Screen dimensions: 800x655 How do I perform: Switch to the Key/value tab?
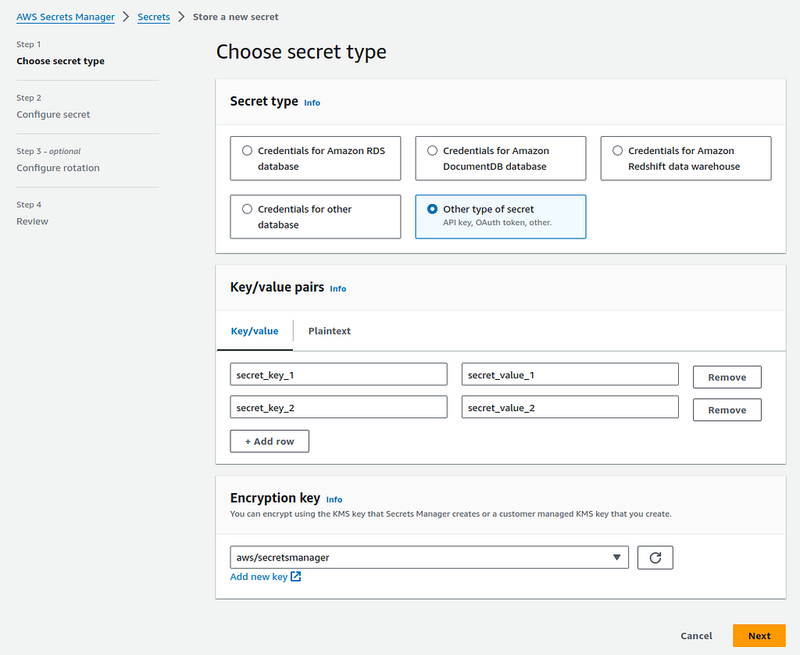[255, 331]
